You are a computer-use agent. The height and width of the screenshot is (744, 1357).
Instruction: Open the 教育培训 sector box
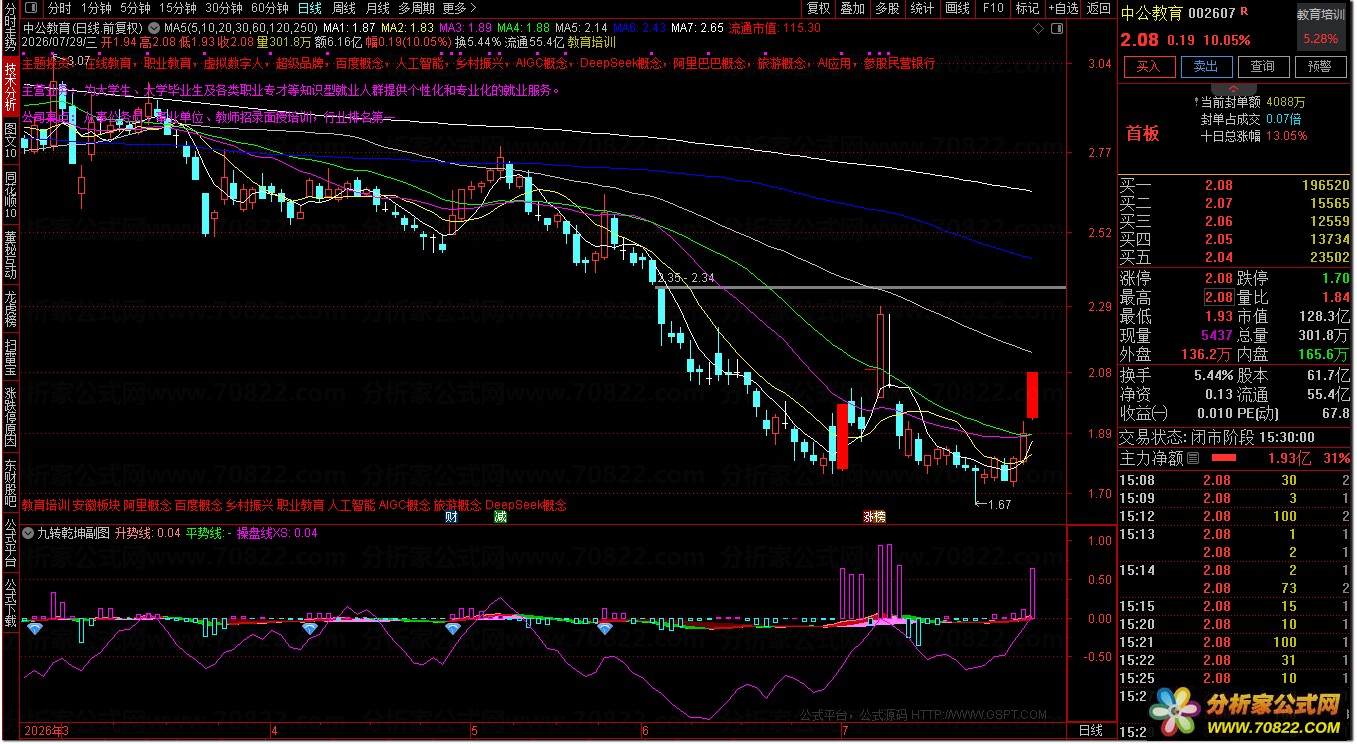click(1323, 27)
